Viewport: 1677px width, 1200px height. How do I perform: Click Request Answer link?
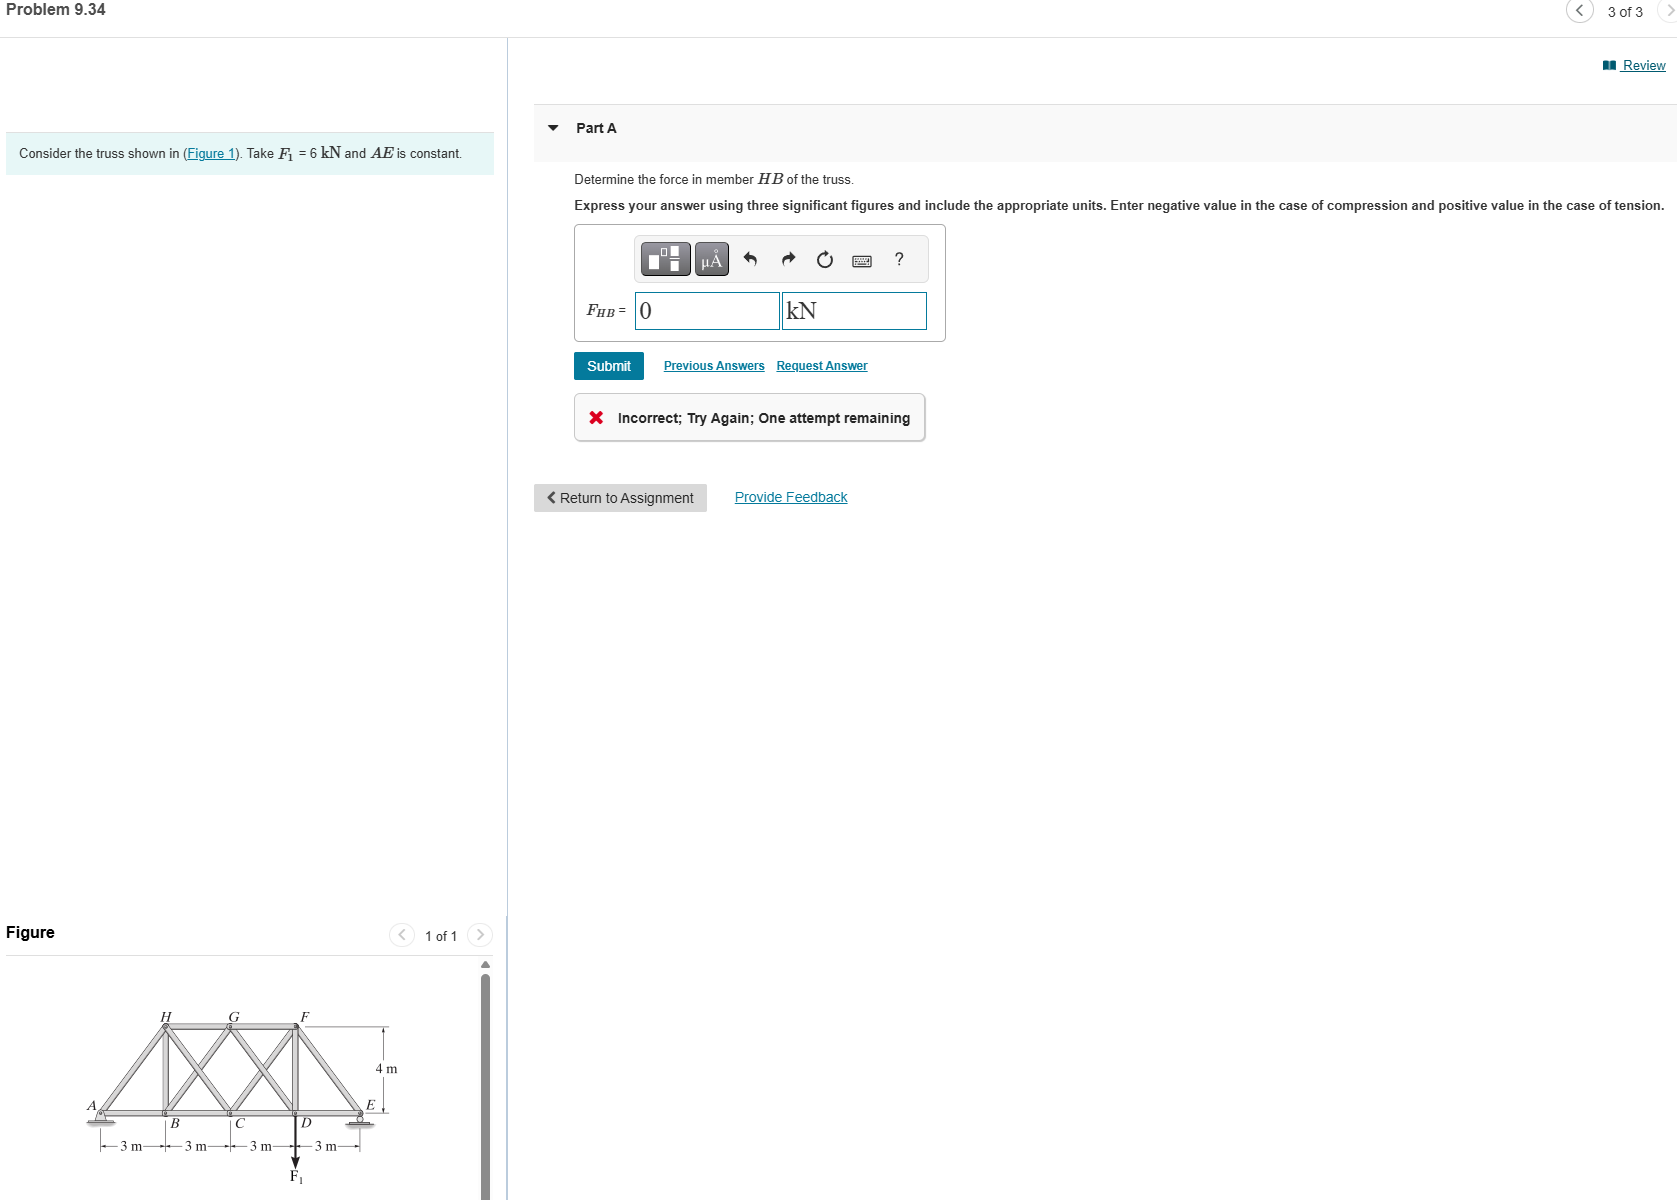(x=822, y=366)
